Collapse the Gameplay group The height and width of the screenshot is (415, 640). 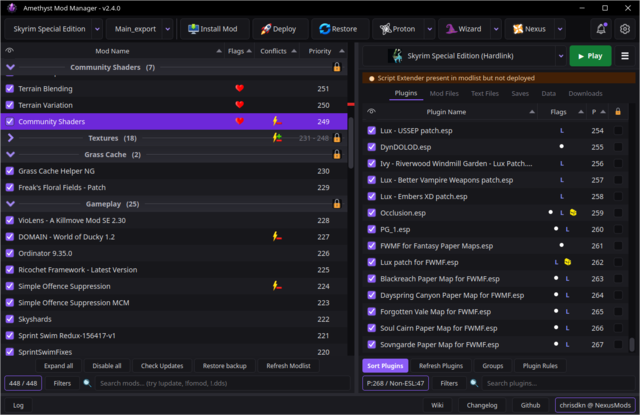(x=11, y=204)
